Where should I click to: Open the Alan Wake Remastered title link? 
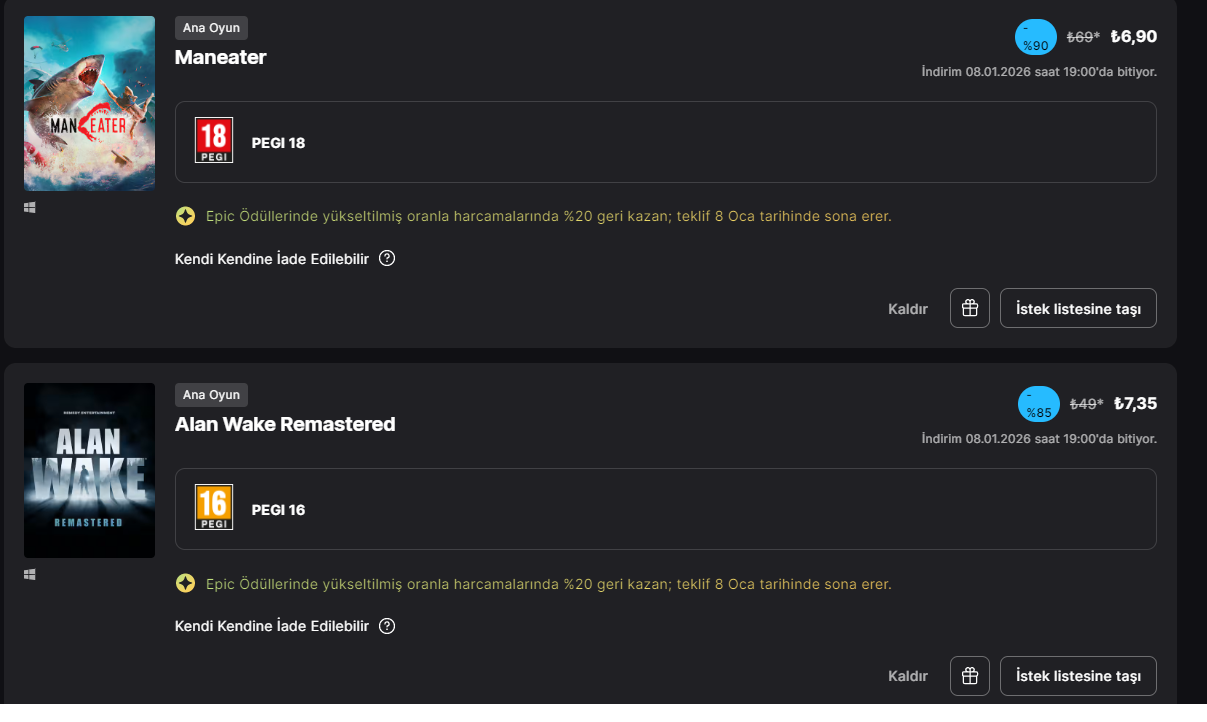click(x=285, y=424)
